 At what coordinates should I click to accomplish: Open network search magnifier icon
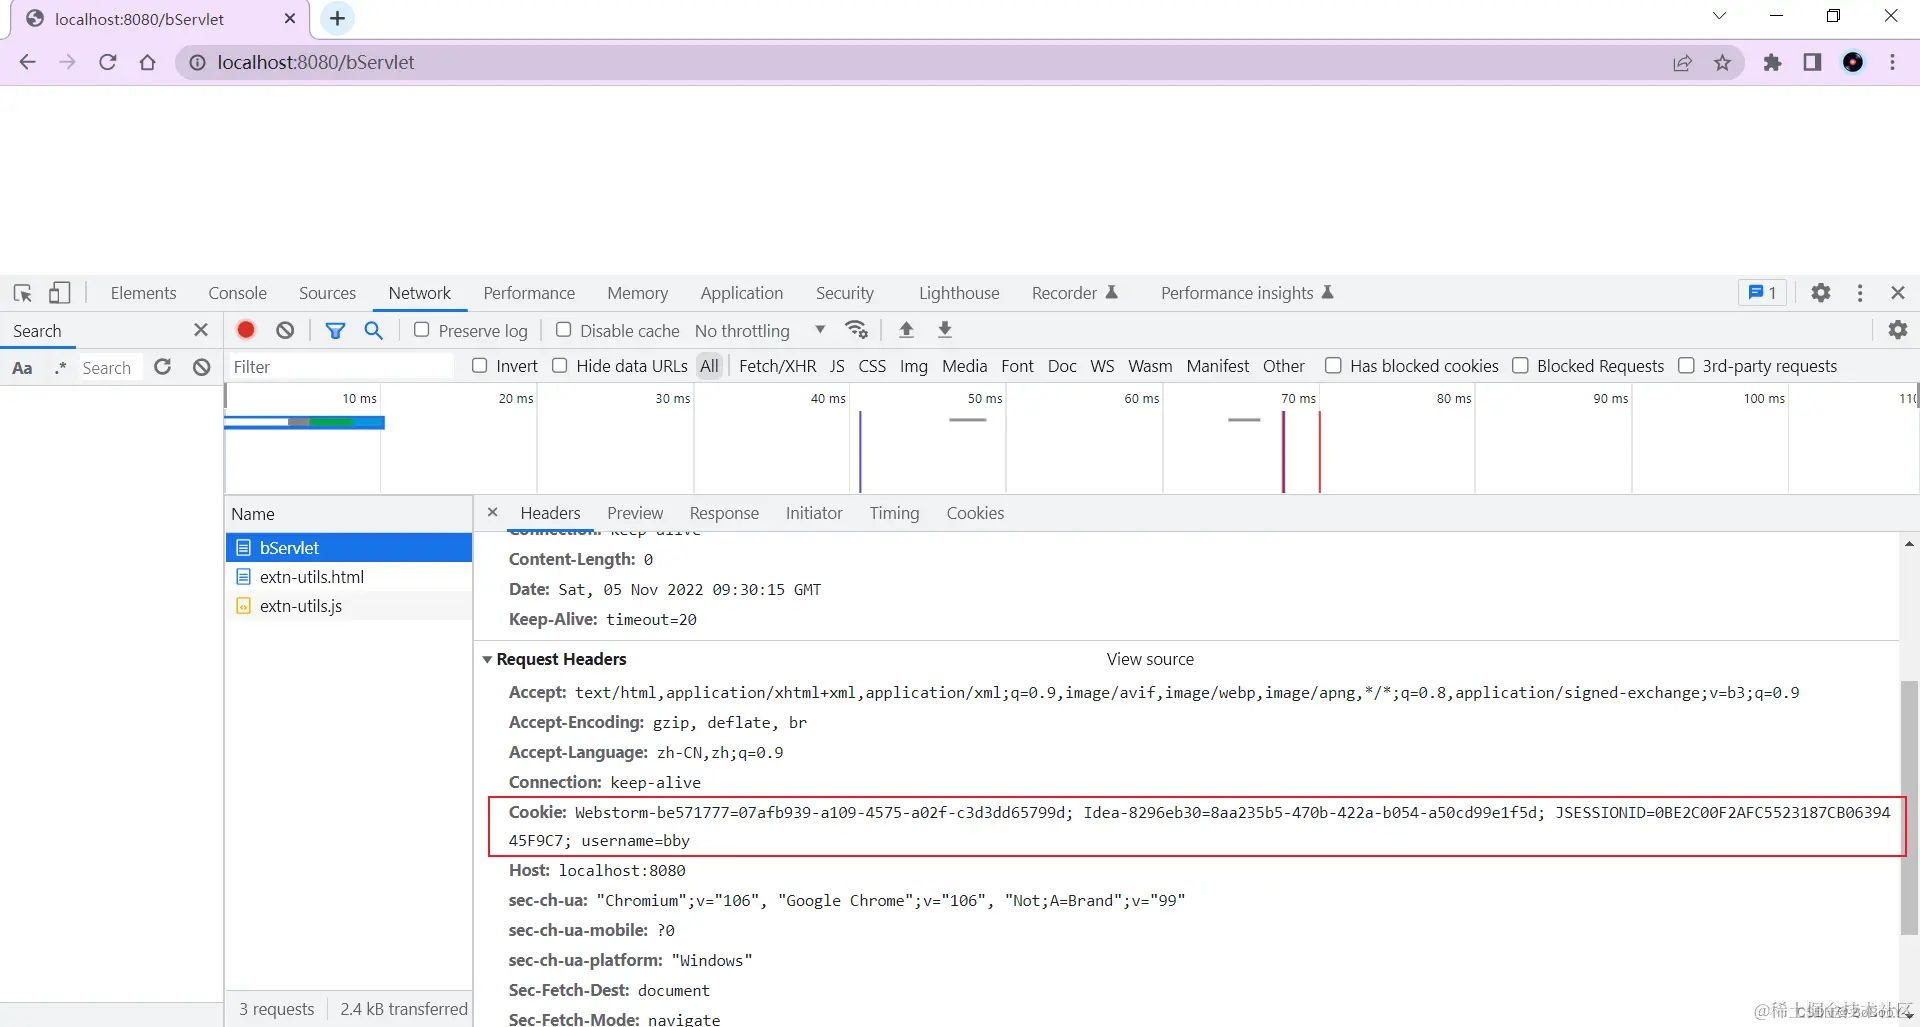(374, 330)
